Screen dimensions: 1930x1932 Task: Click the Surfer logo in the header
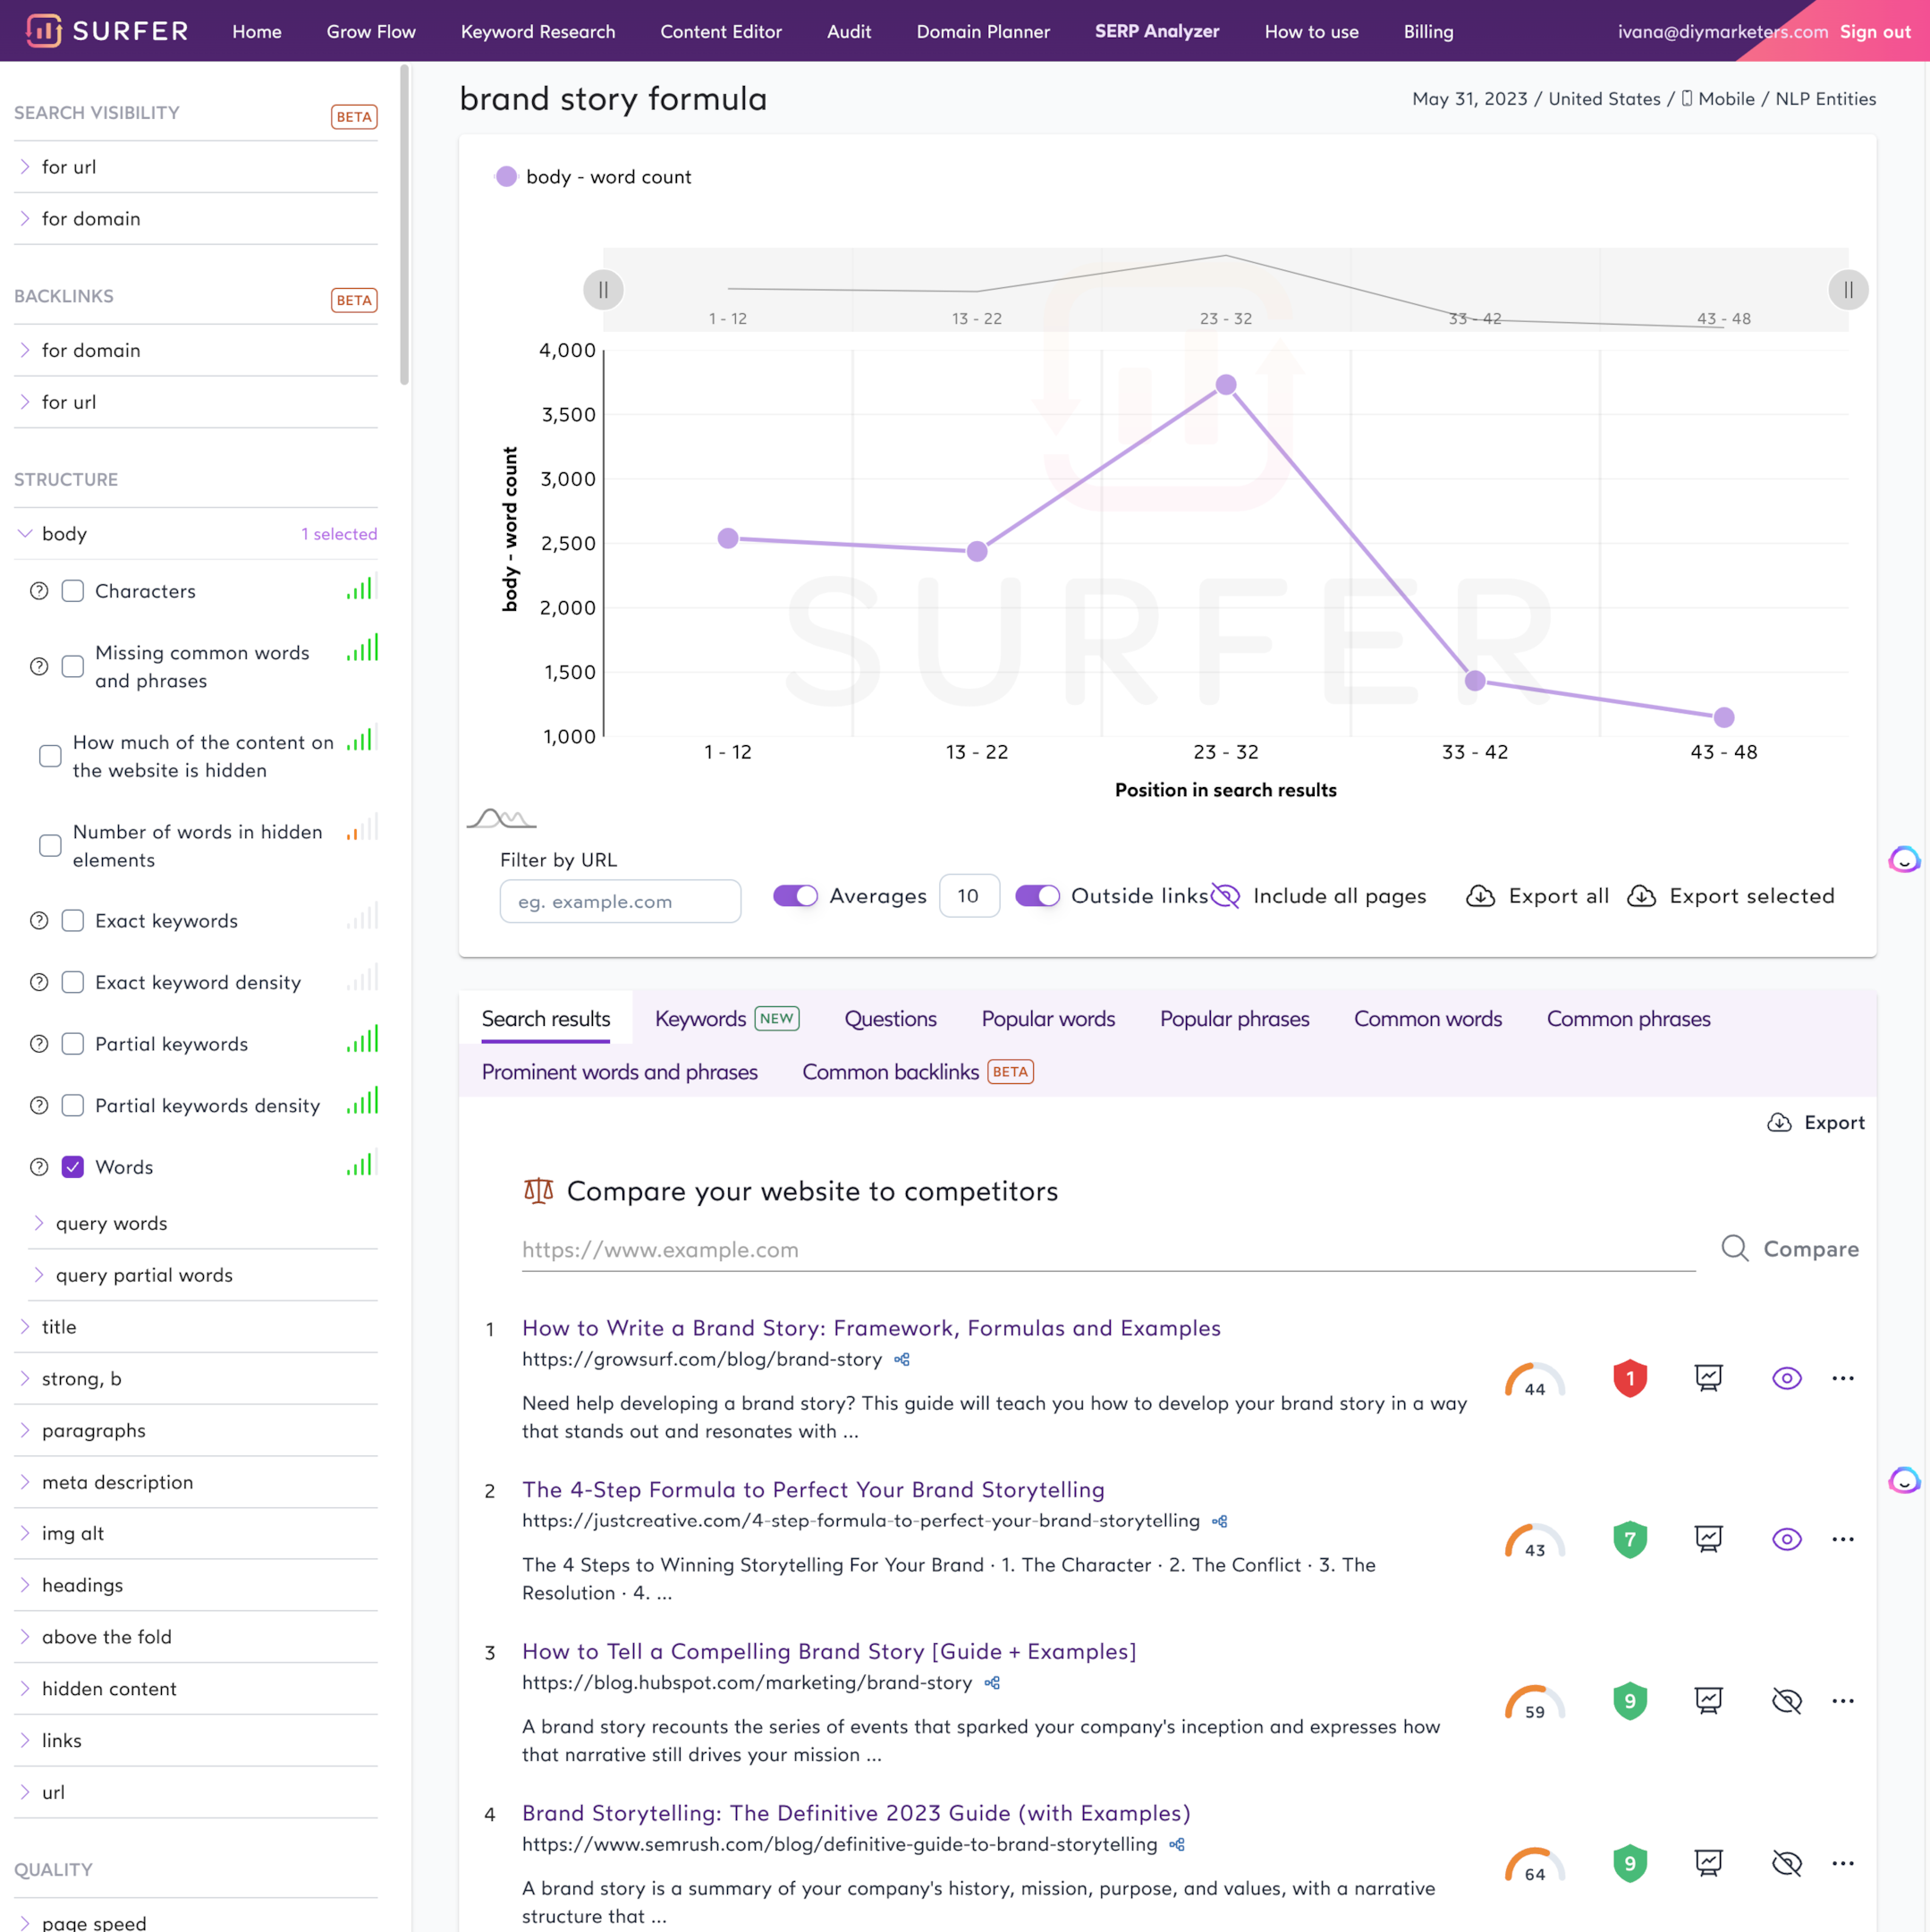click(x=103, y=31)
